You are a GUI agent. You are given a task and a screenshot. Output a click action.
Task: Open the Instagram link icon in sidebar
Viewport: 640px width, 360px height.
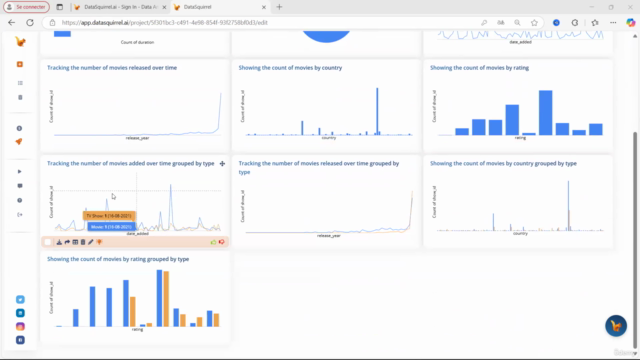pyautogui.click(x=20, y=327)
